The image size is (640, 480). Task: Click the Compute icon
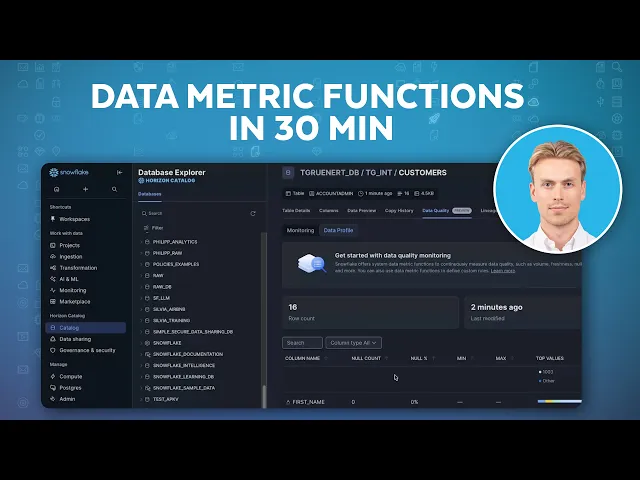point(53,376)
